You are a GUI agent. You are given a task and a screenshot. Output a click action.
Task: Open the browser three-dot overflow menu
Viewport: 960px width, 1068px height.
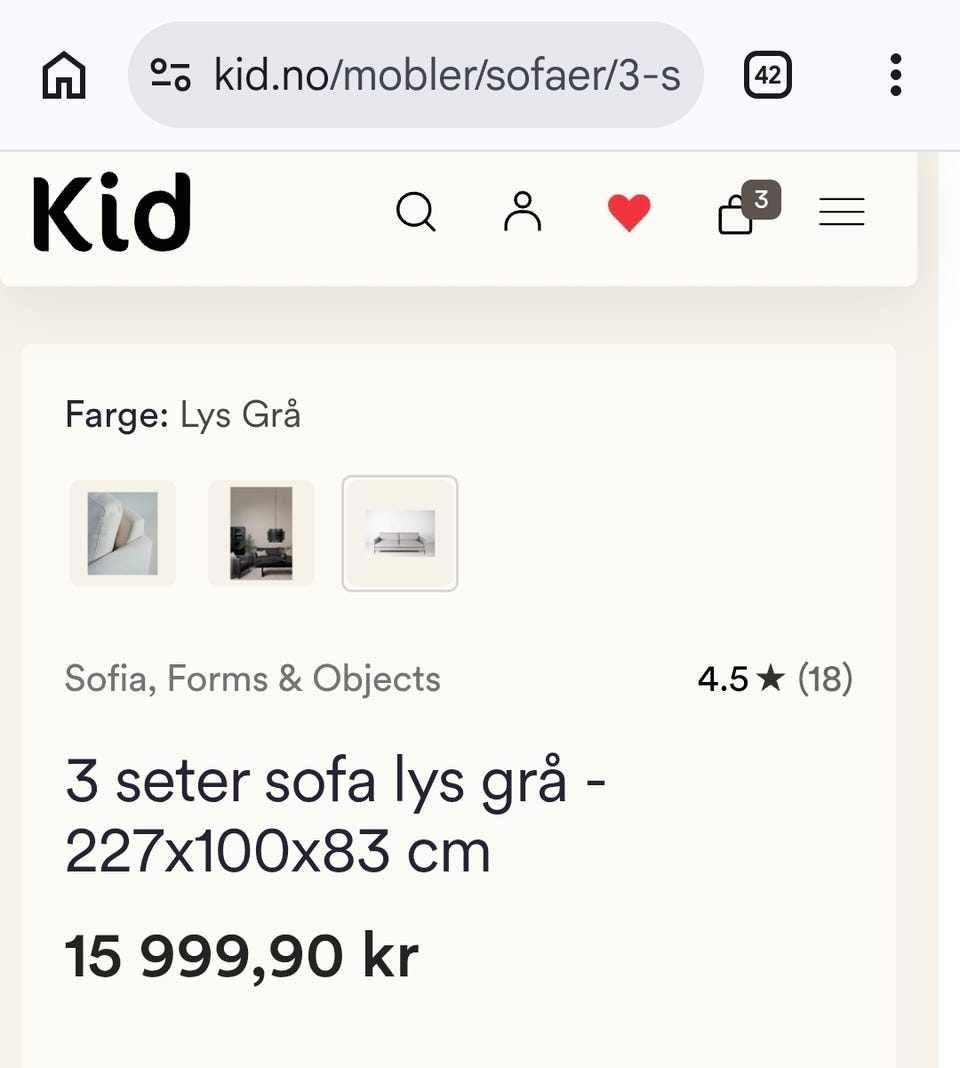point(896,75)
